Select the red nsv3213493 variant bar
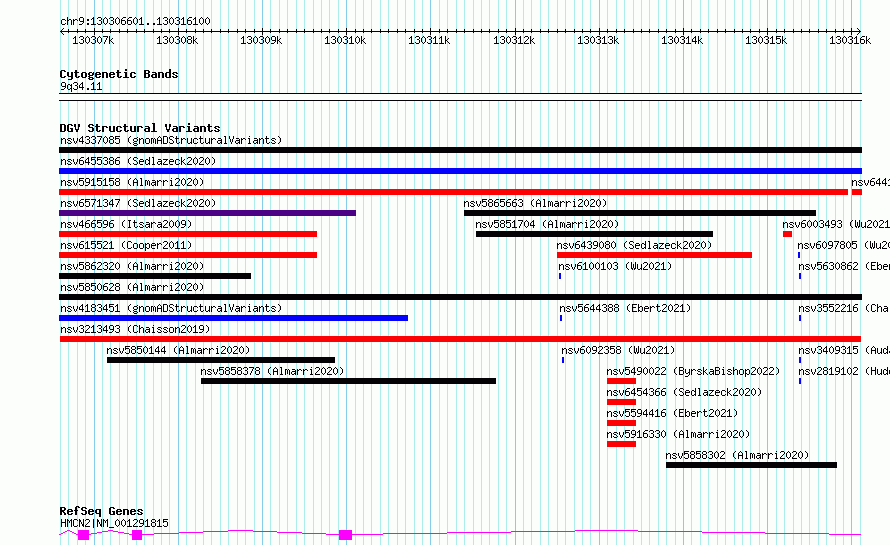Image resolution: width=890 pixels, height=545 pixels. point(460,339)
